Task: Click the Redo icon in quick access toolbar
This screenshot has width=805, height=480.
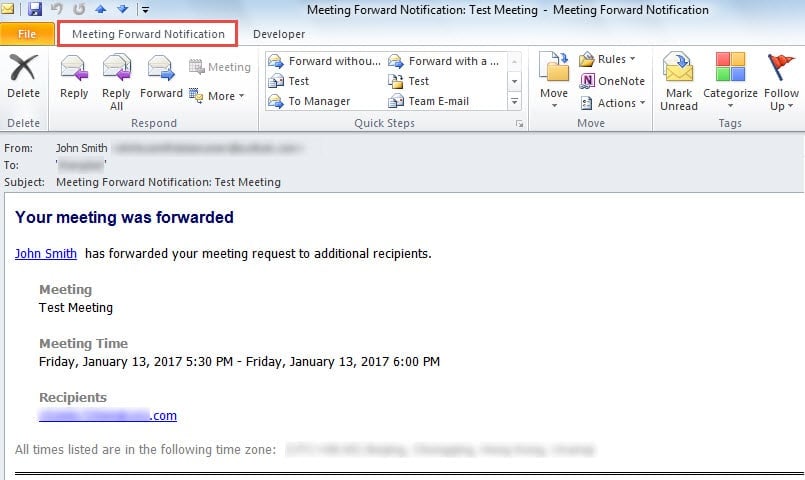Action: point(79,9)
